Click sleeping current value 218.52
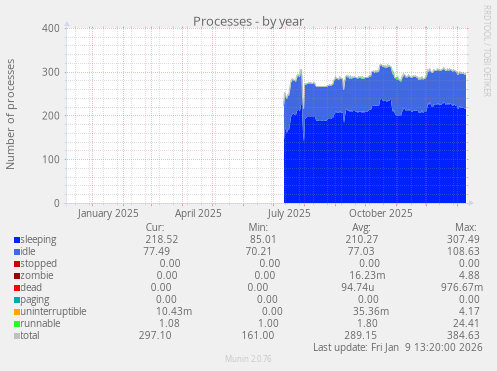 pos(162,239)
